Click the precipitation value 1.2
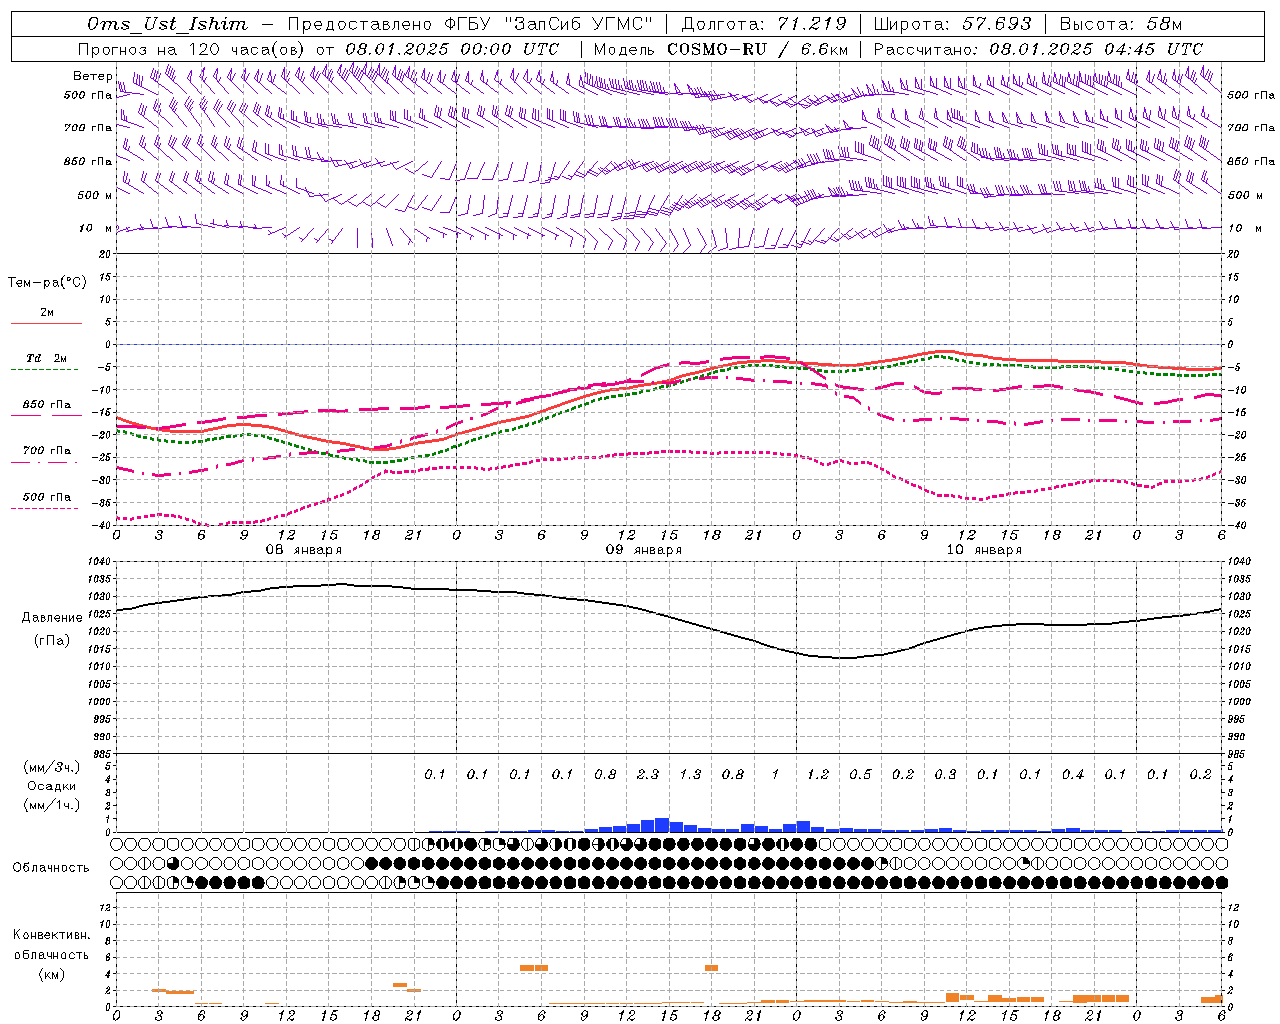 click(818, 774)
